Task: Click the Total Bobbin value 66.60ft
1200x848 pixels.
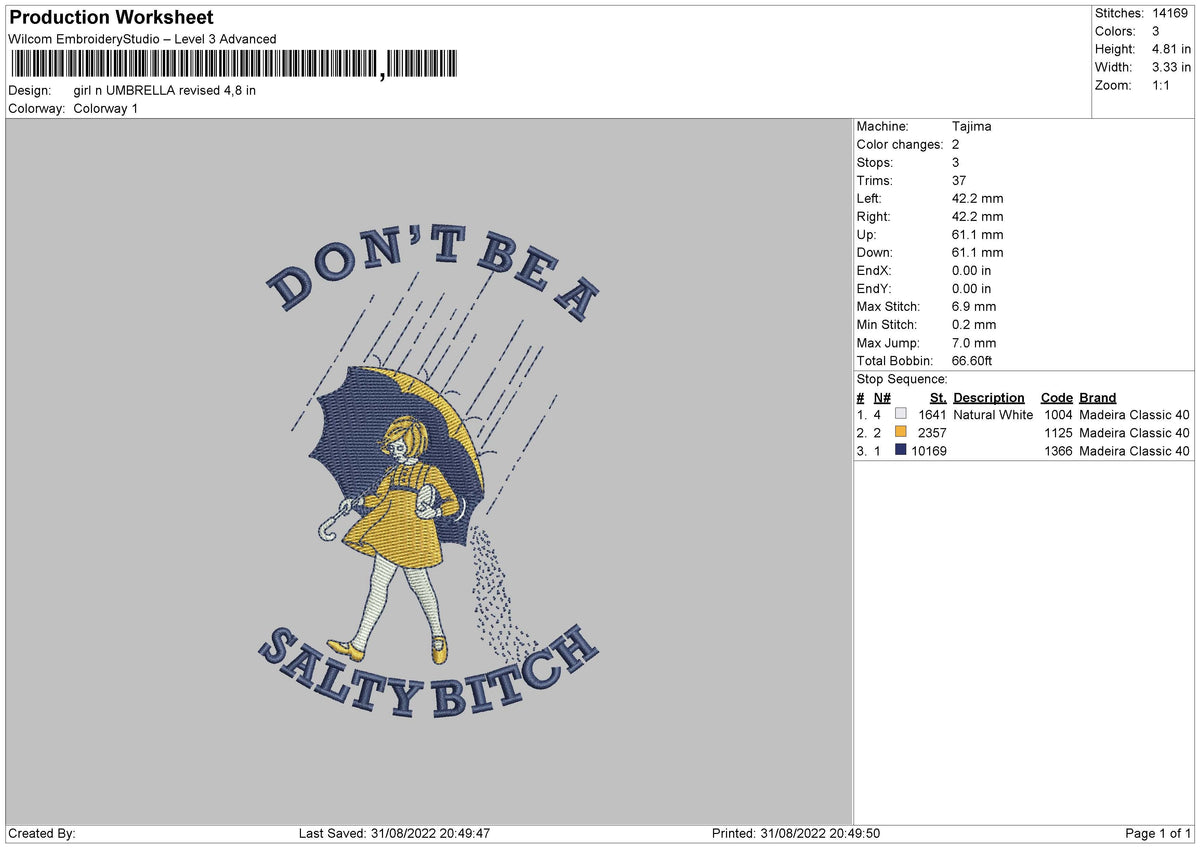Action: coord(972,360)
